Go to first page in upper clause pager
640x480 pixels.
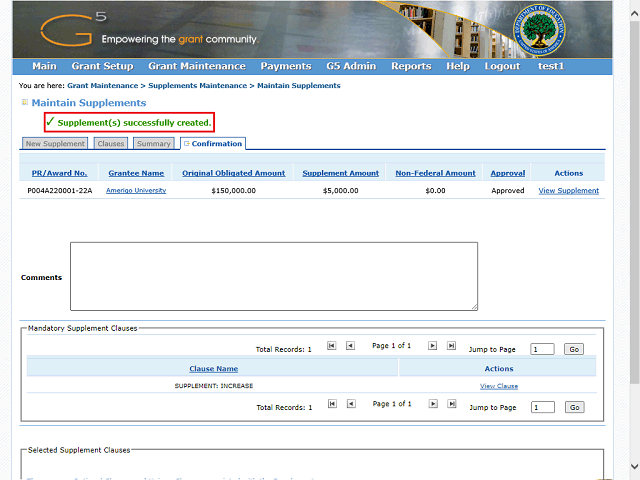click(331, 346)
